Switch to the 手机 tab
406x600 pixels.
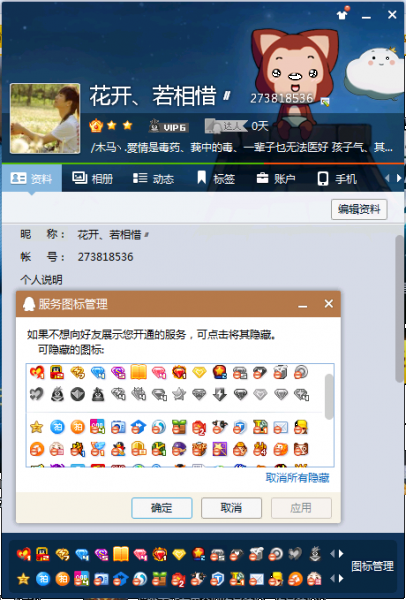pyautogui.click(x=337, y=178)
